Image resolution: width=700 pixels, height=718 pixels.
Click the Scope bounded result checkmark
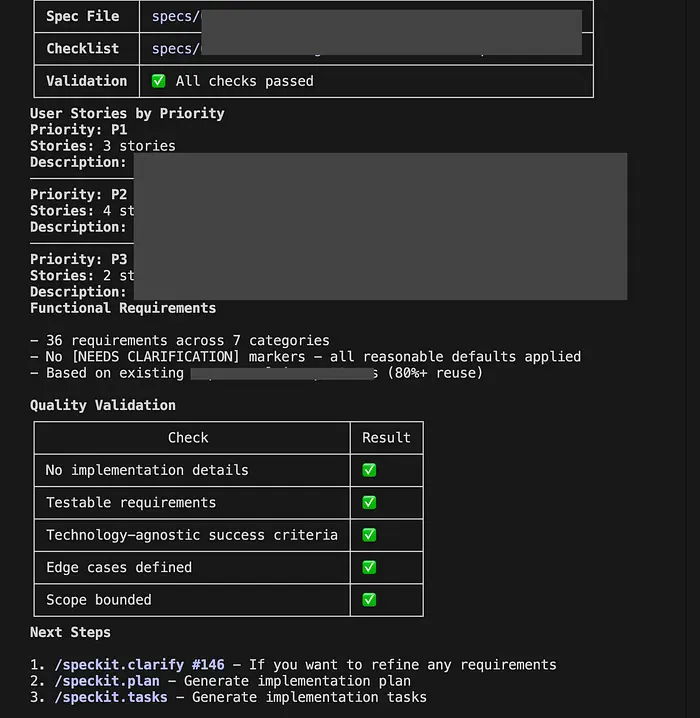tap(369, 600)
